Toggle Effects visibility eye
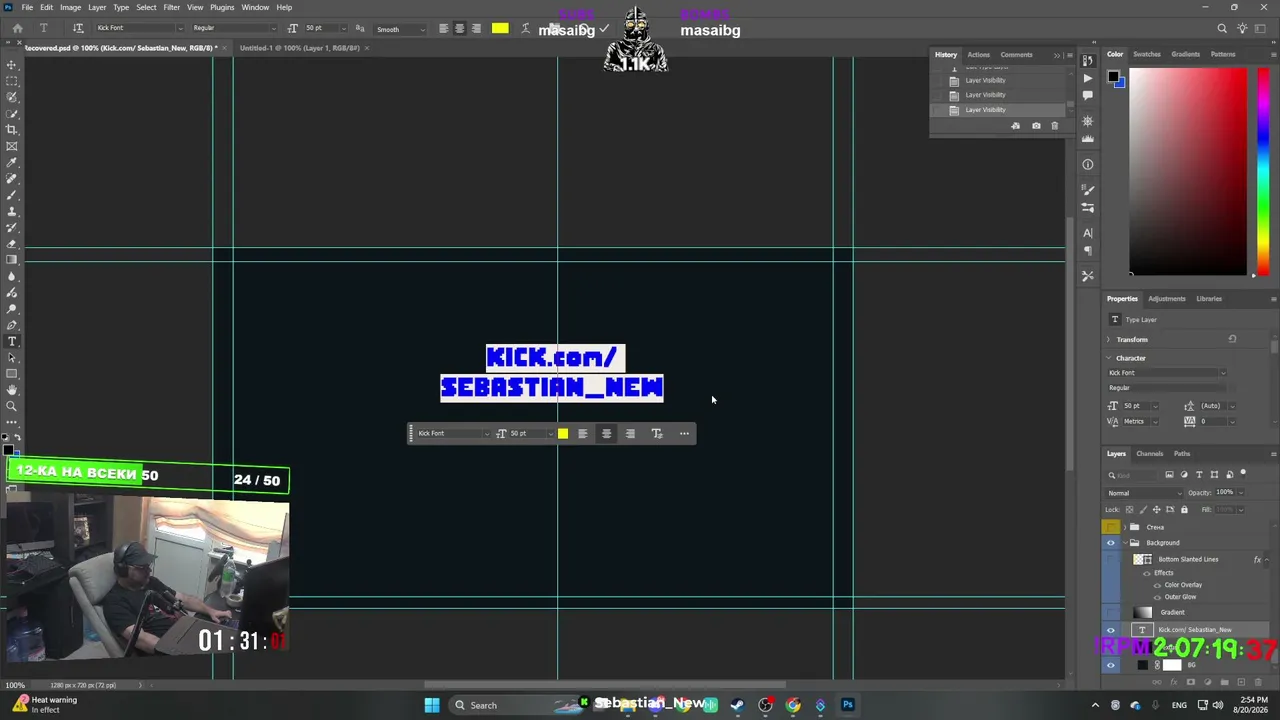This screenshot has width=1280, height=720. (1146, 573)
